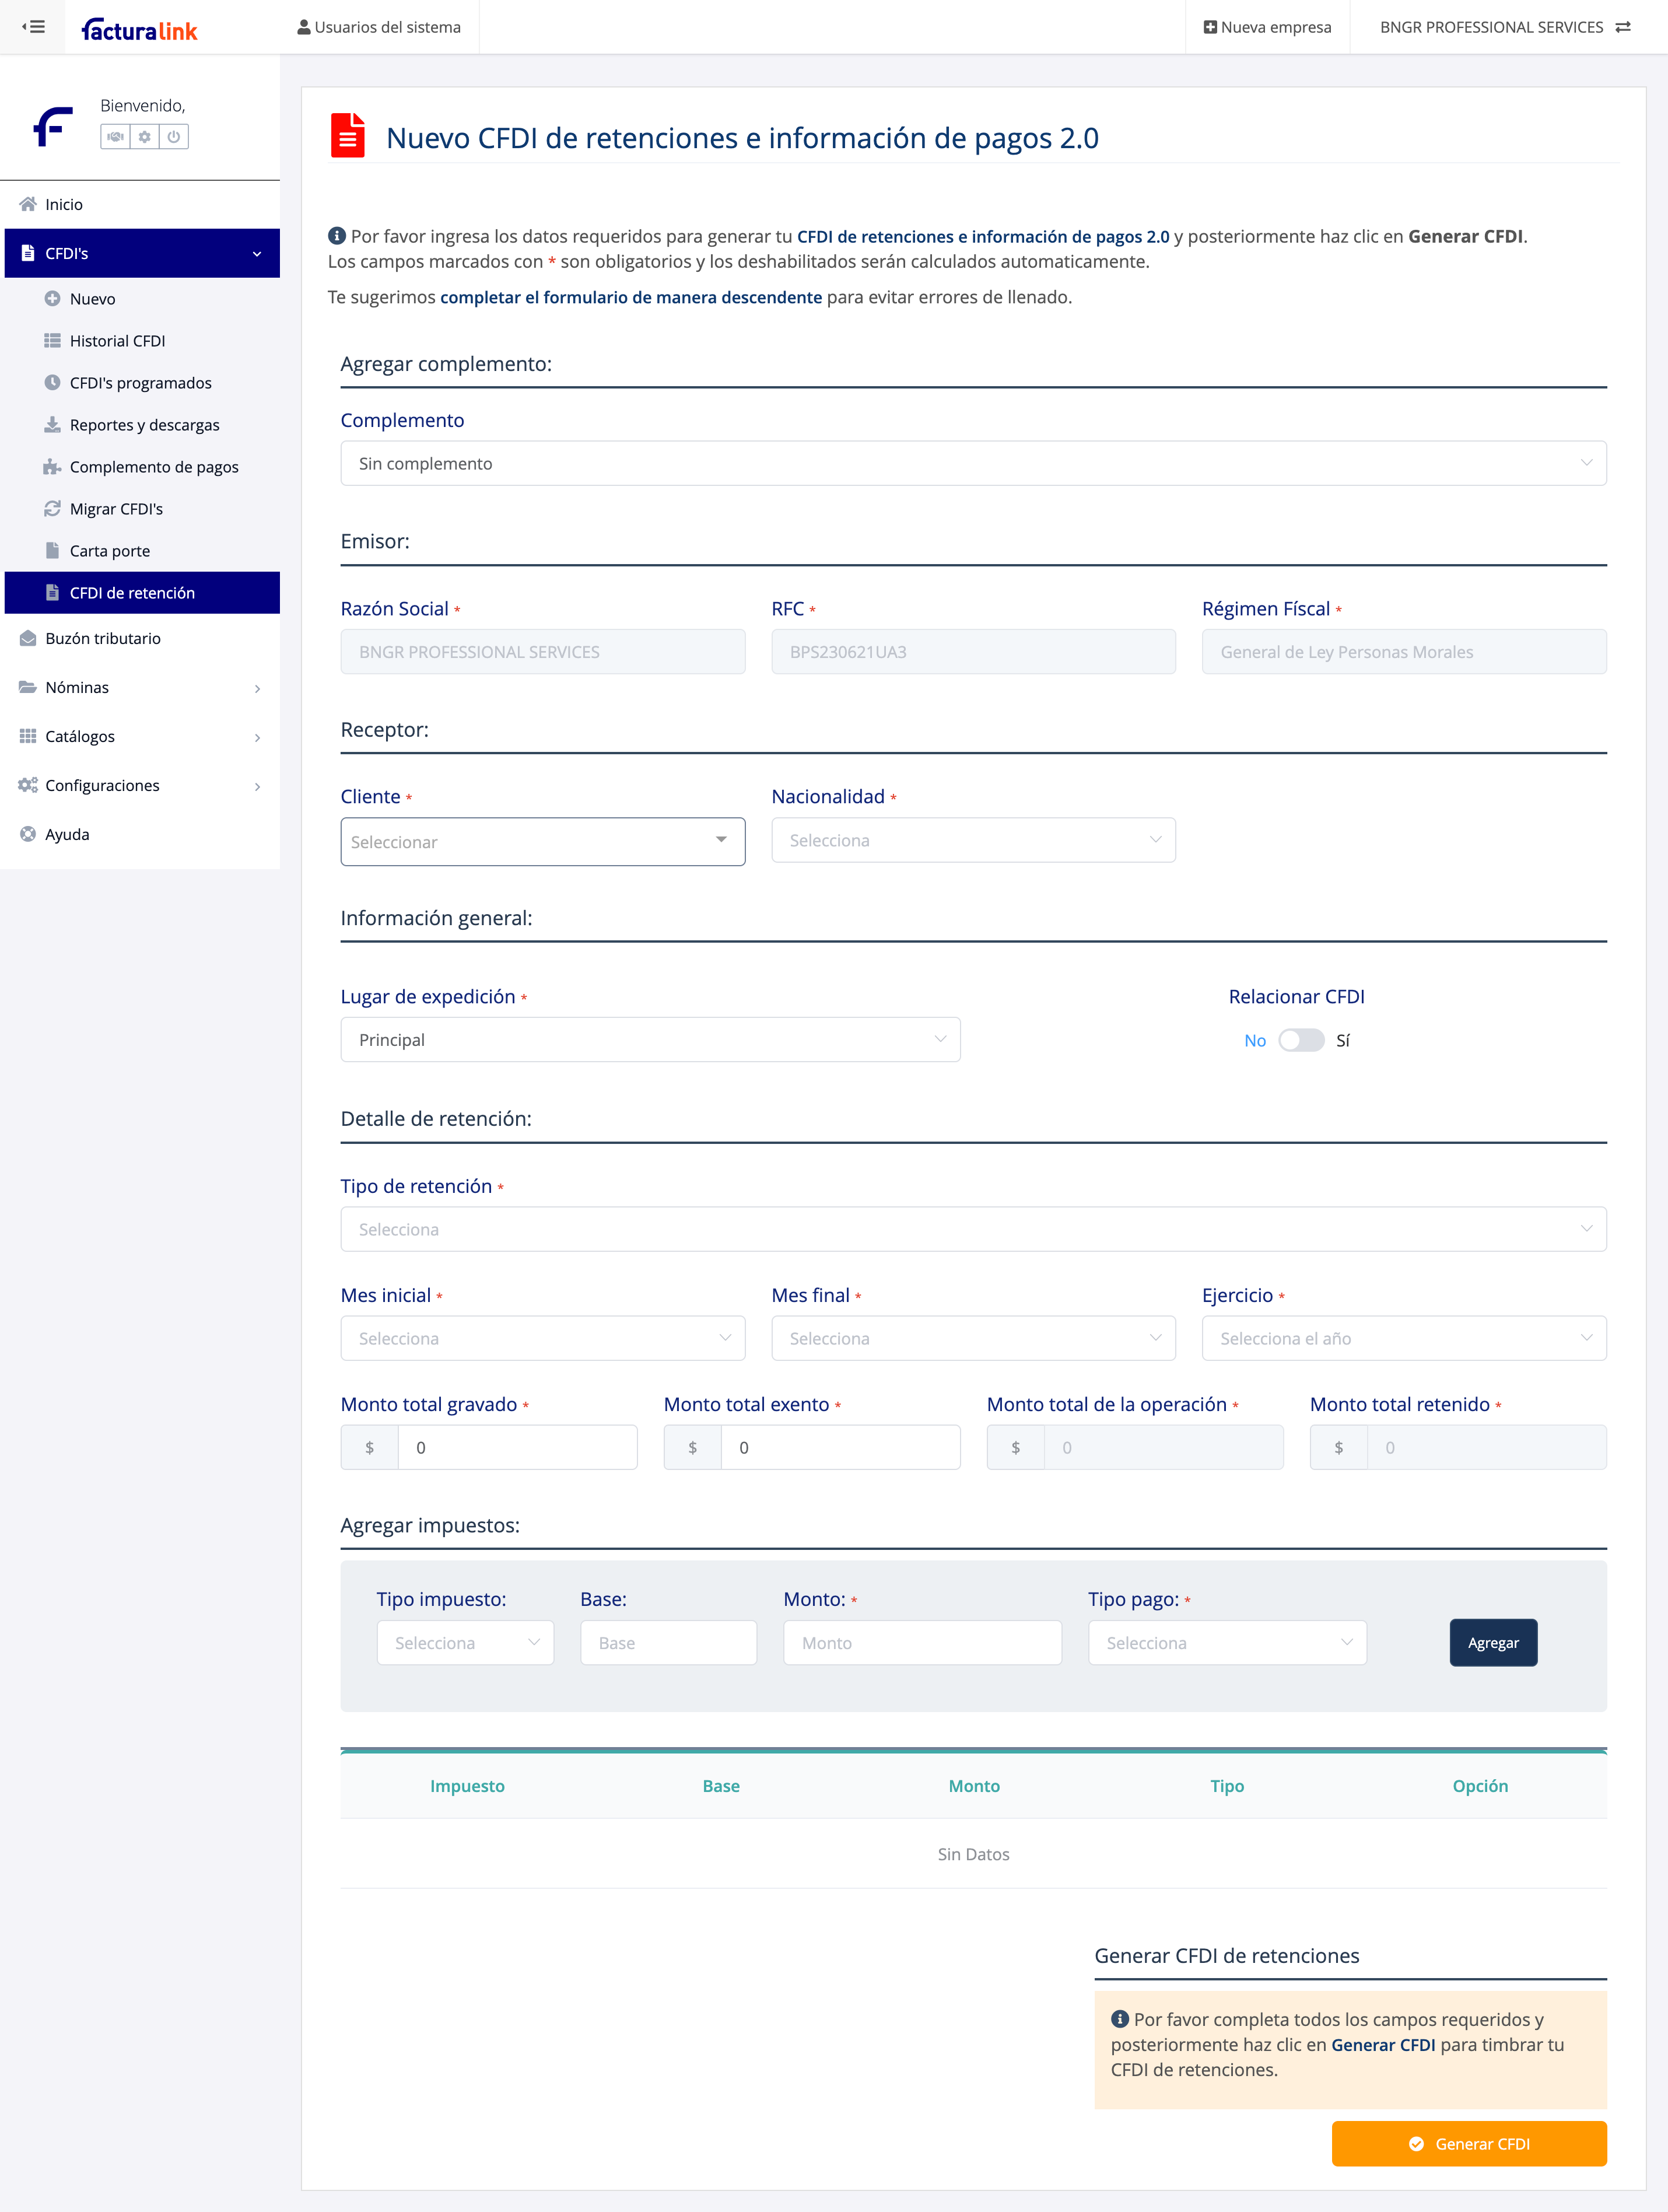Collapse sidebar with top-left menu icon

point(33,27)
